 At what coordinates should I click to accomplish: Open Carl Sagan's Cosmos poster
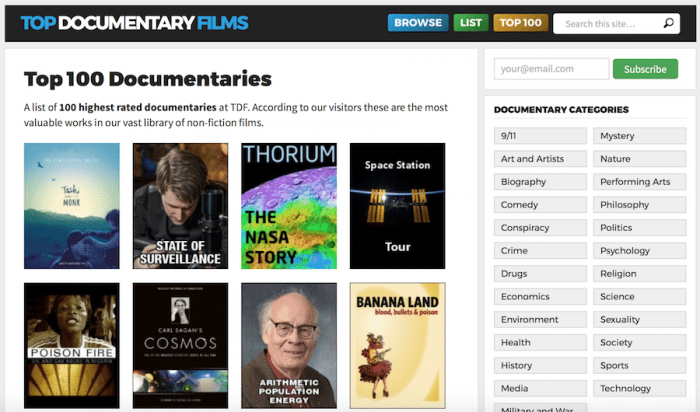click(x=180, y=345)
